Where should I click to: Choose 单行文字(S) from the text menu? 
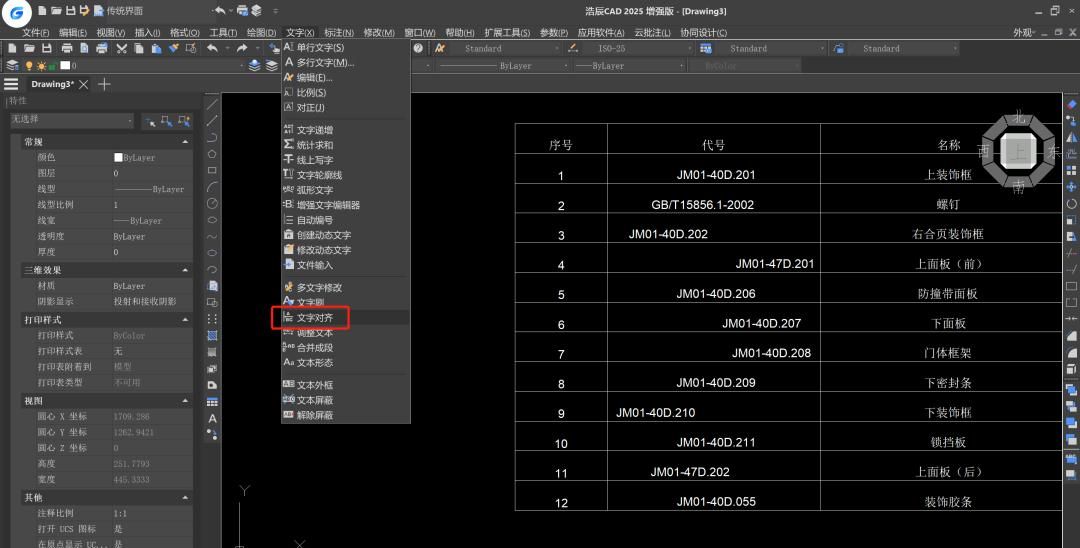tap(346, 48)
